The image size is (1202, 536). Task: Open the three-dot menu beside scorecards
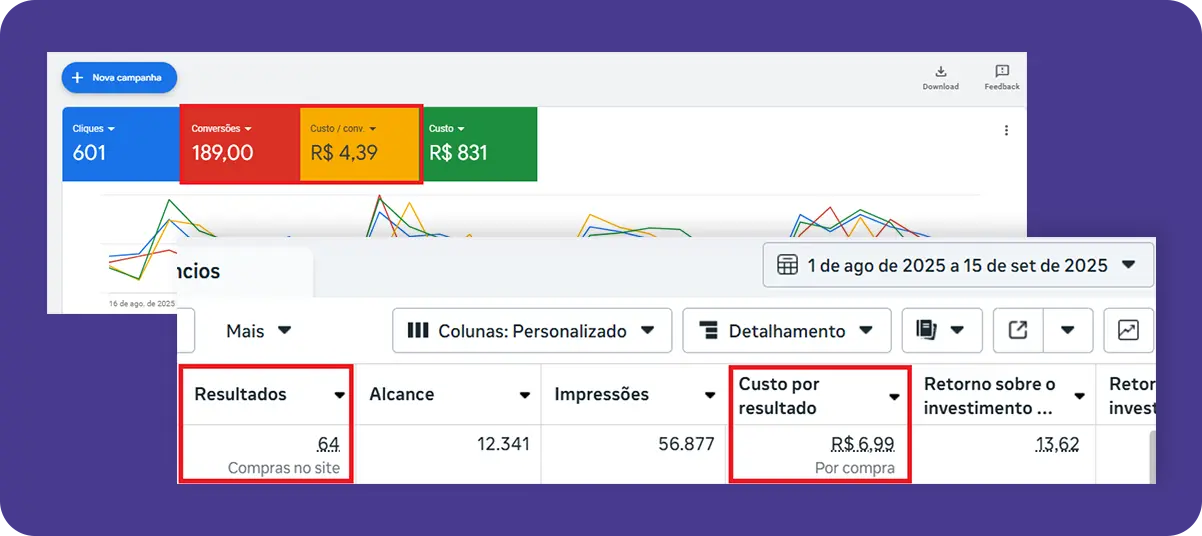pos(1006,131)
